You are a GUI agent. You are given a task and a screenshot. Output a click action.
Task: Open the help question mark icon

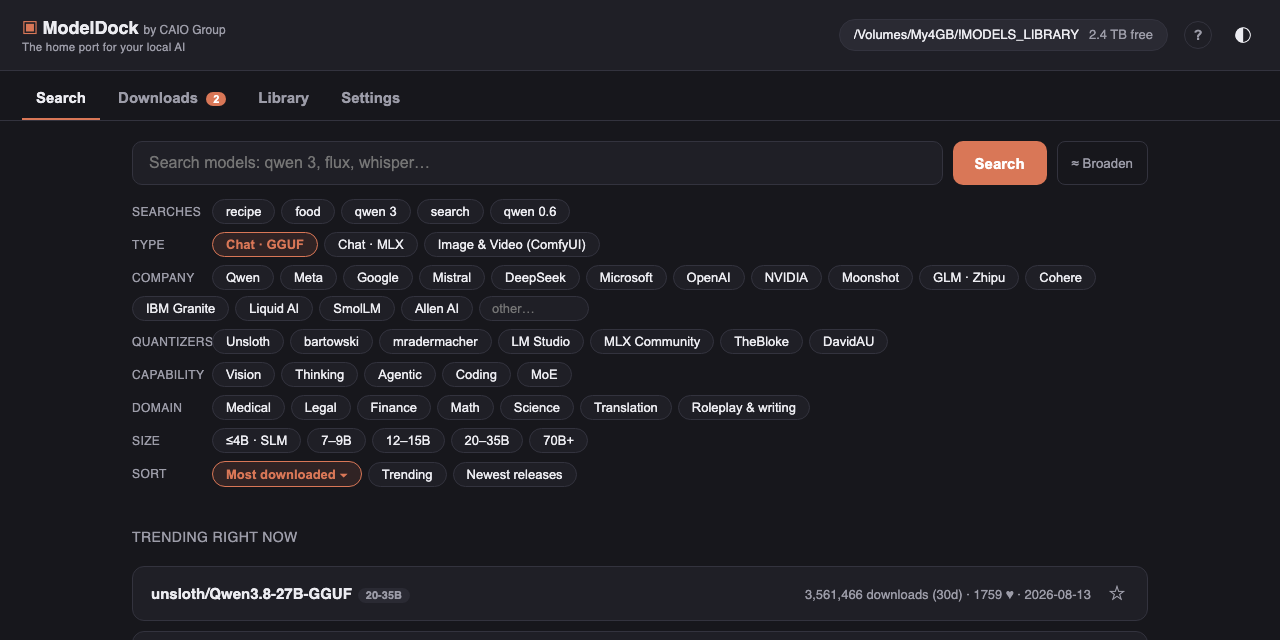click(1198, 35)
